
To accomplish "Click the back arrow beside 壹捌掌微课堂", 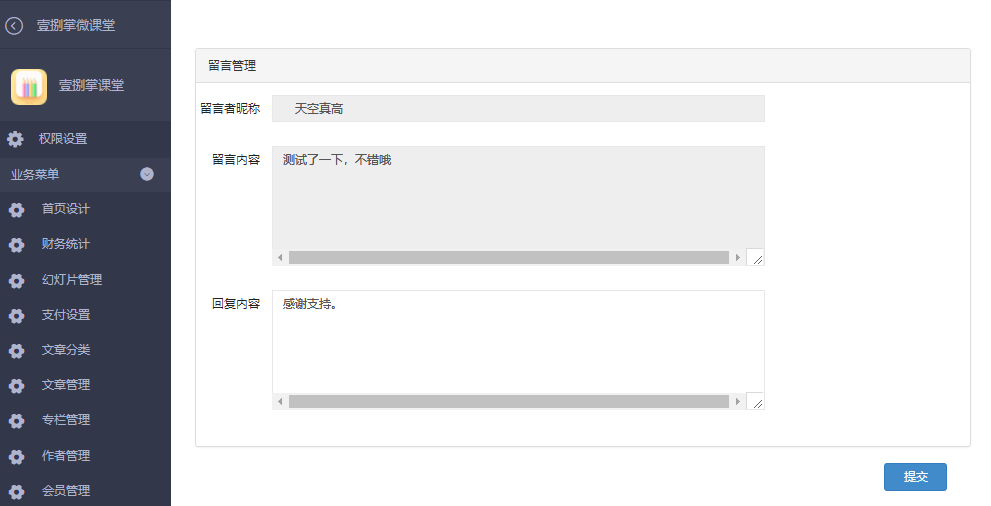I will 14,25.
